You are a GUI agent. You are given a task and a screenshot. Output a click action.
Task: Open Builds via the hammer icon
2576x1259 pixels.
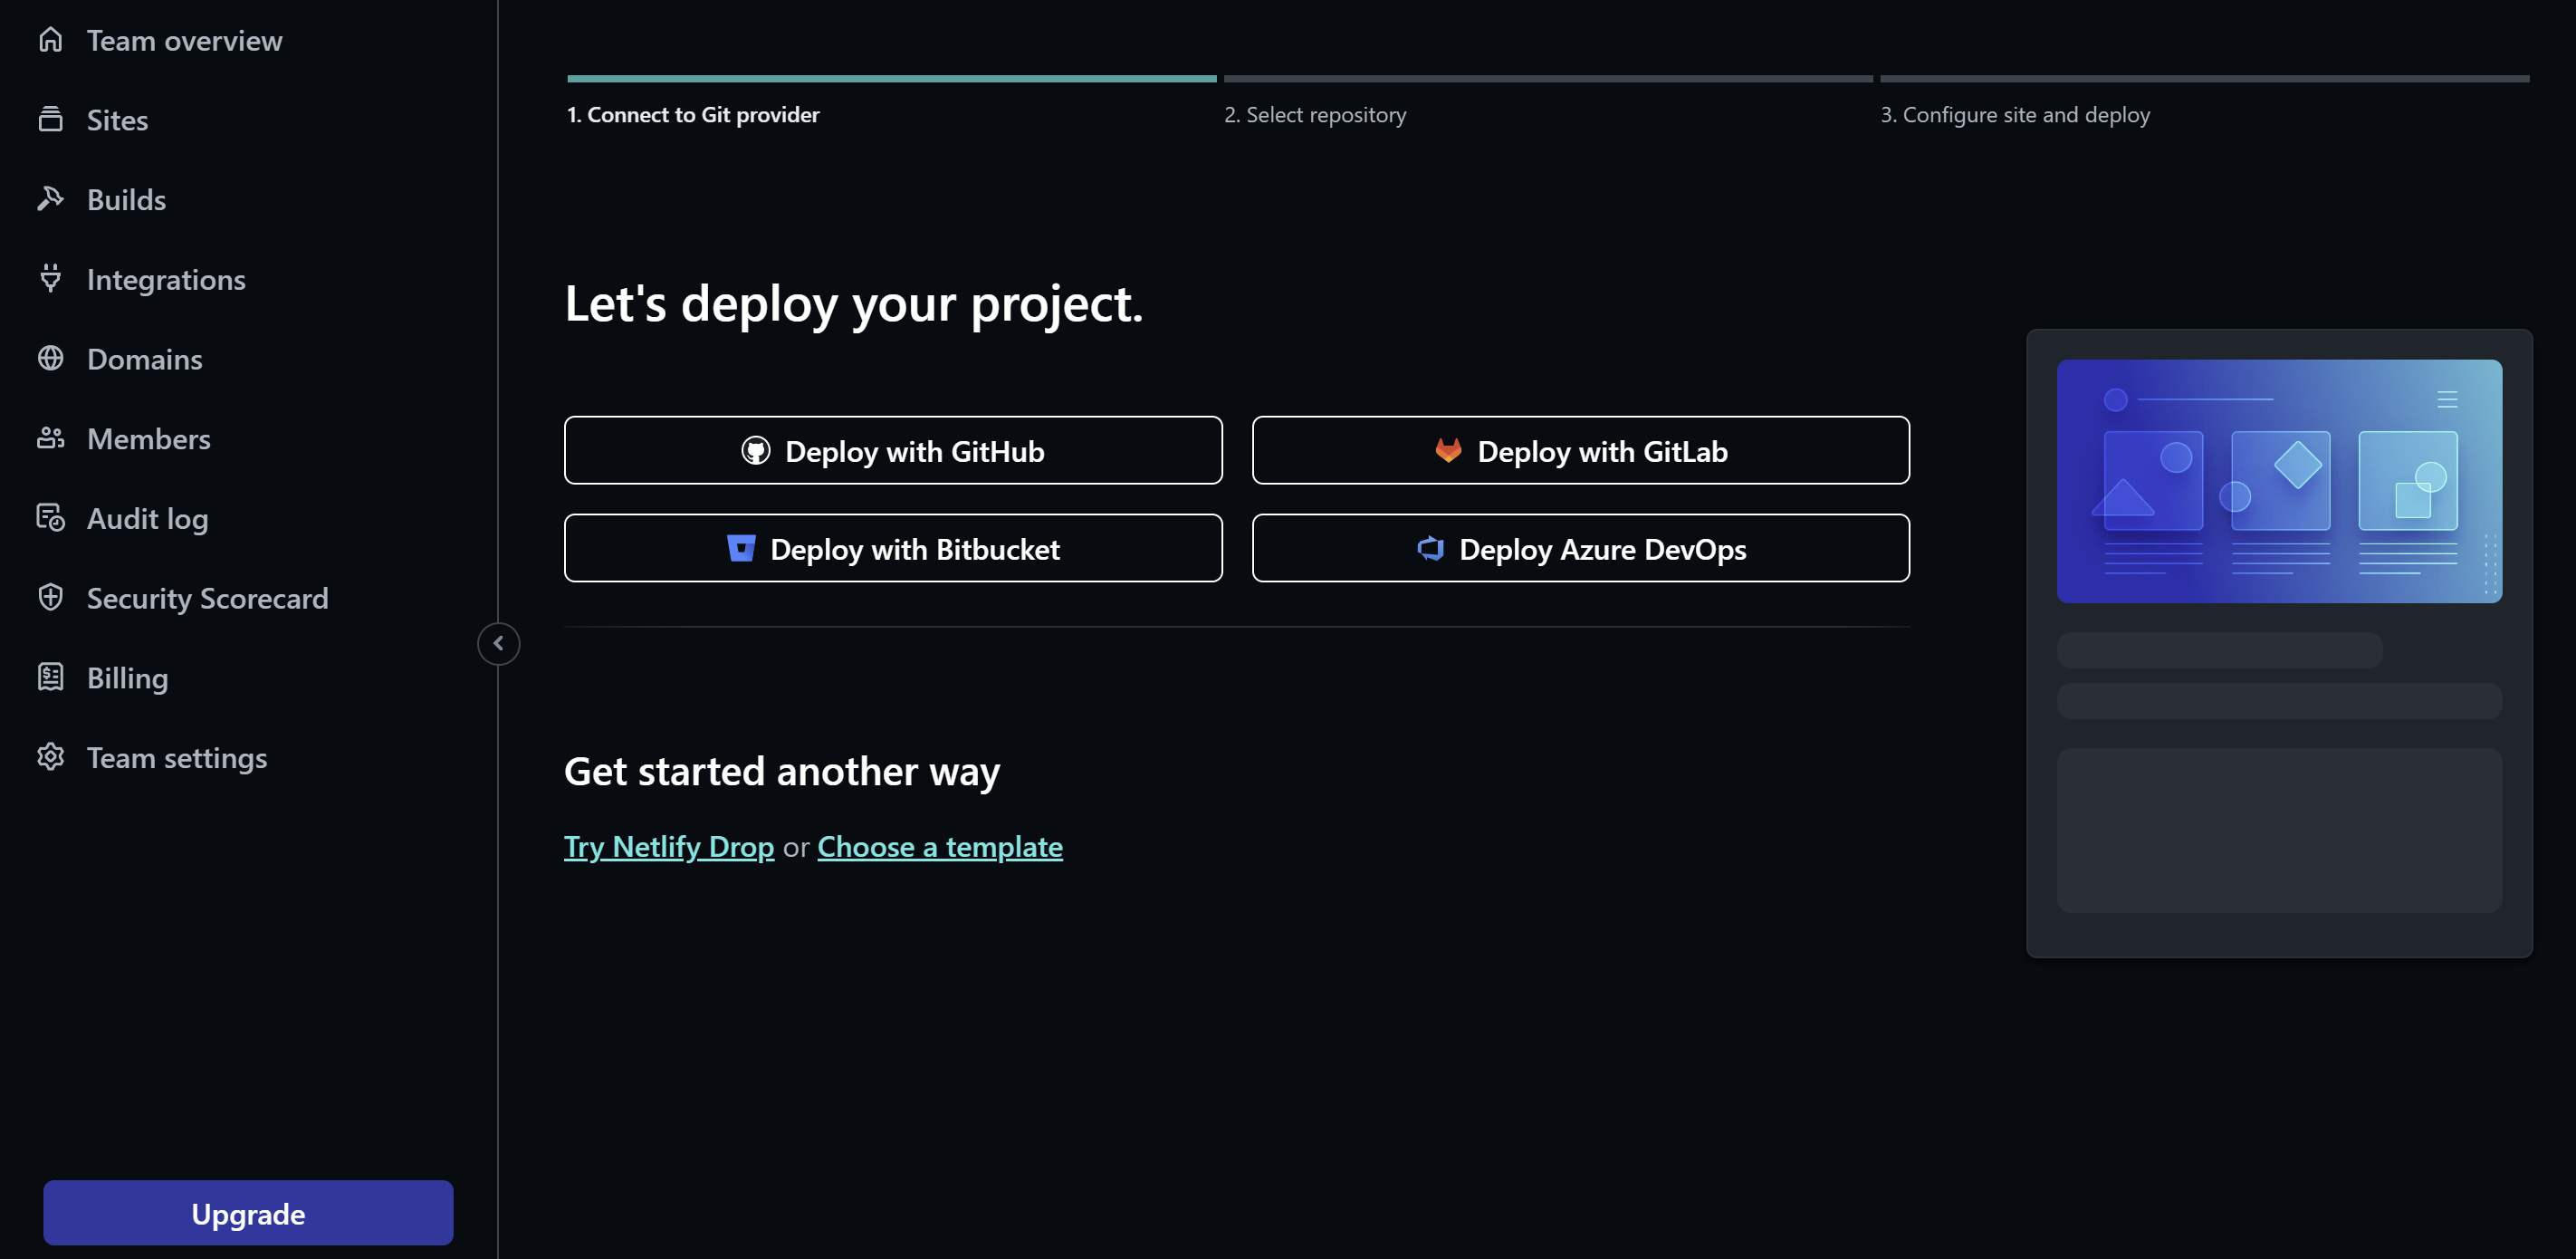click(51, 199)
